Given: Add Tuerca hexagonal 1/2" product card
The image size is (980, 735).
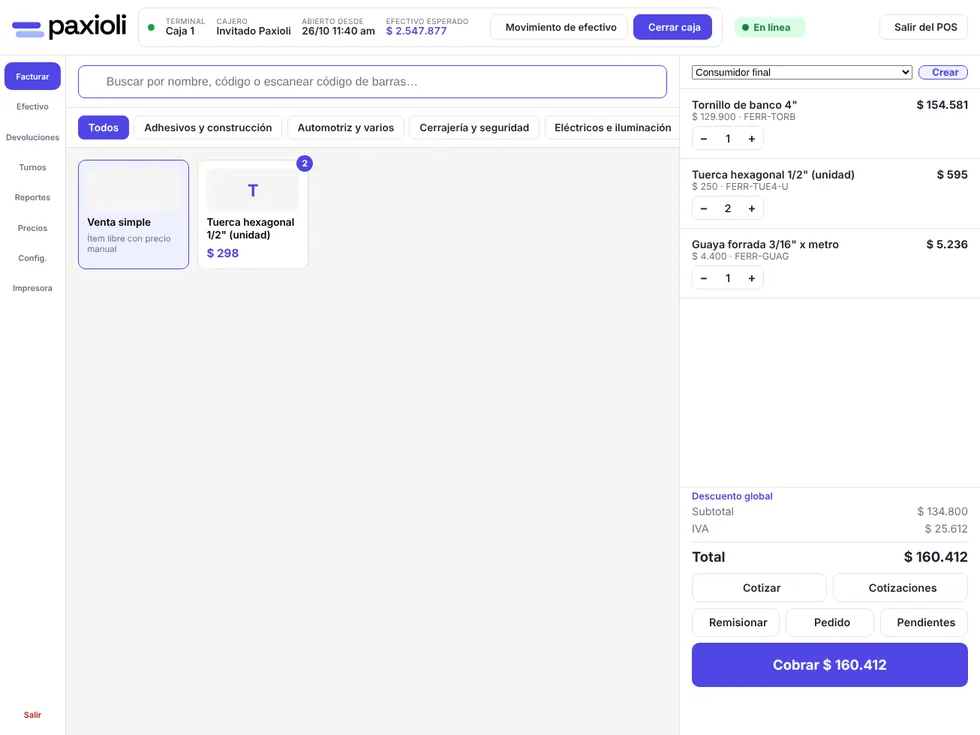Looking at the screenshot, I should 252,214.
